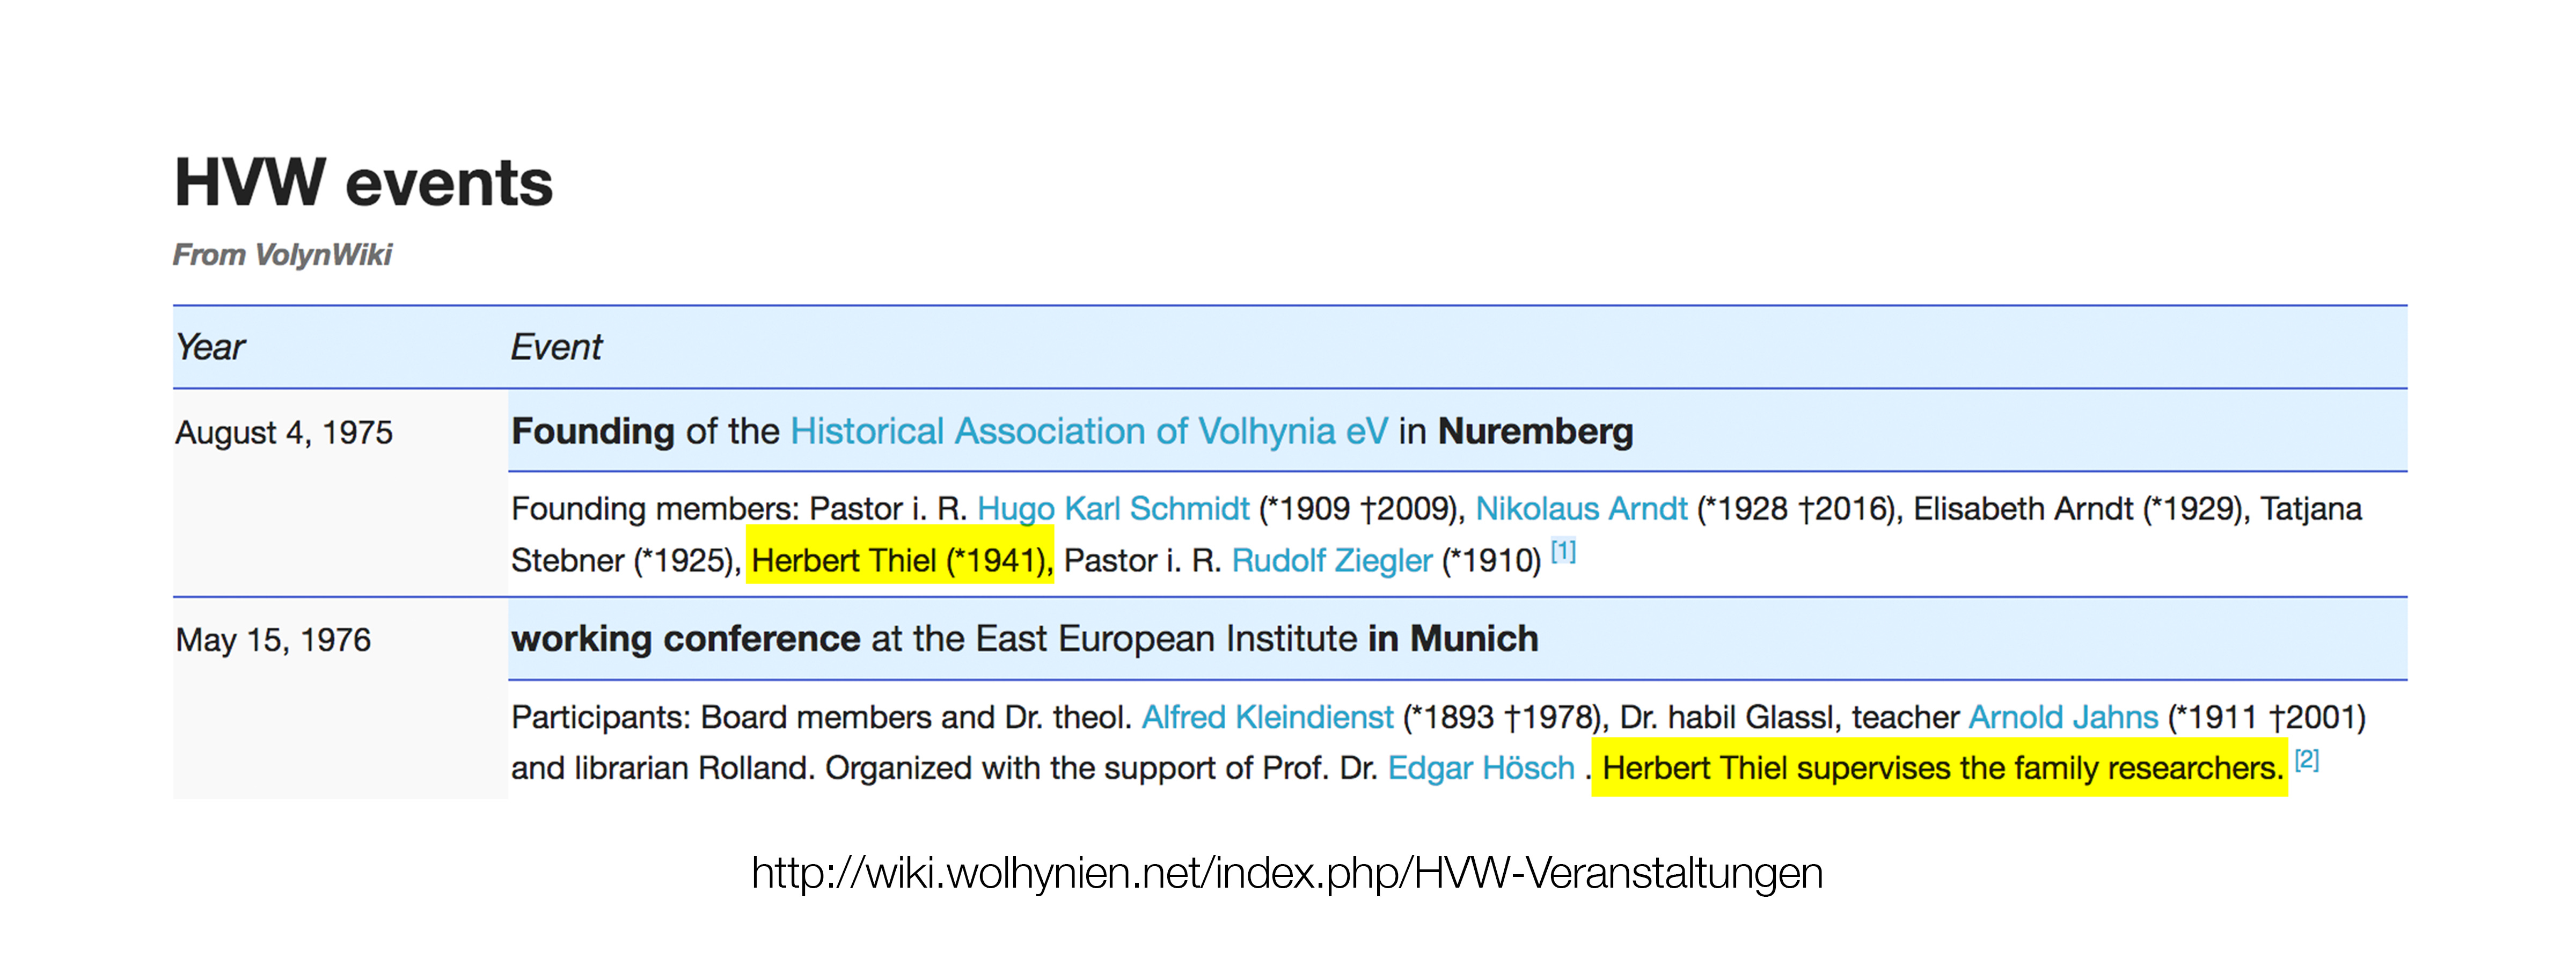Image resolution: width=2576 pixels, height=966 pixels.
Task: Click the working conference heading text
Action: pos(685,639)
